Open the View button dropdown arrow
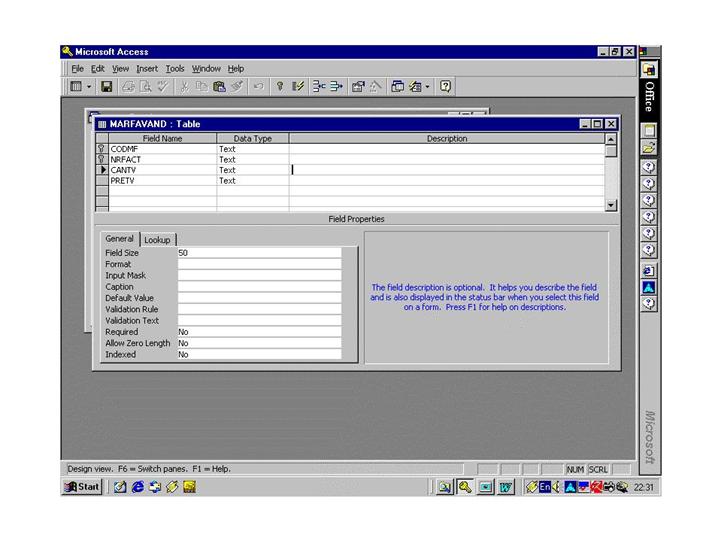The height and width of the screenshot is (541, 721). pos(89,86)
